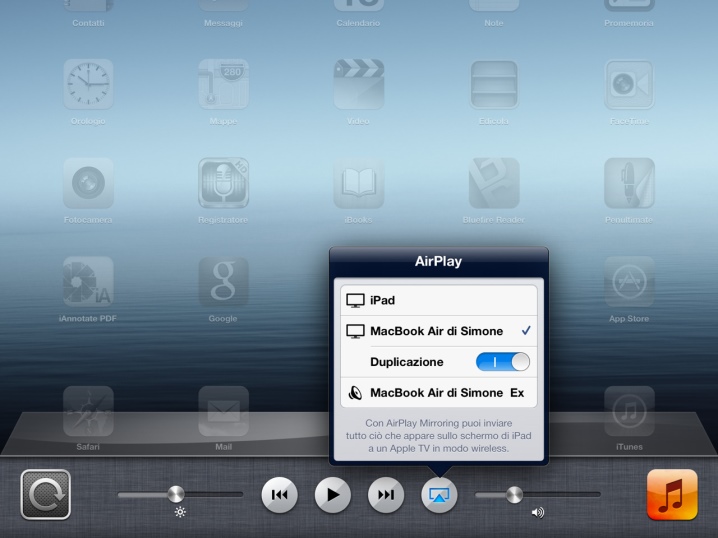This screenshot has height=538, width=718.
Task: Adjust the brightness slider knob
Action: pos(176,495)
